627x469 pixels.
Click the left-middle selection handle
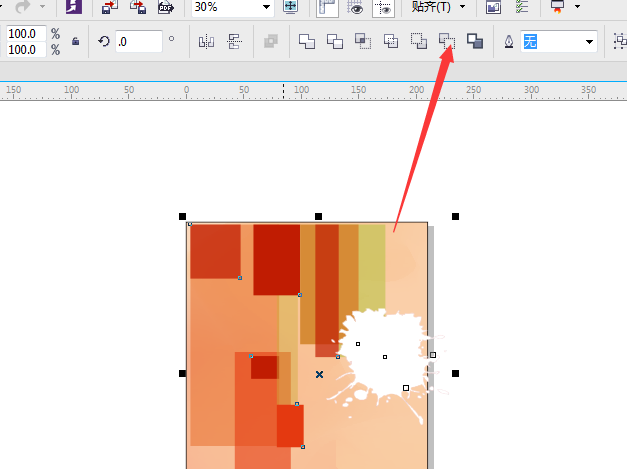[x=182, y=373]
